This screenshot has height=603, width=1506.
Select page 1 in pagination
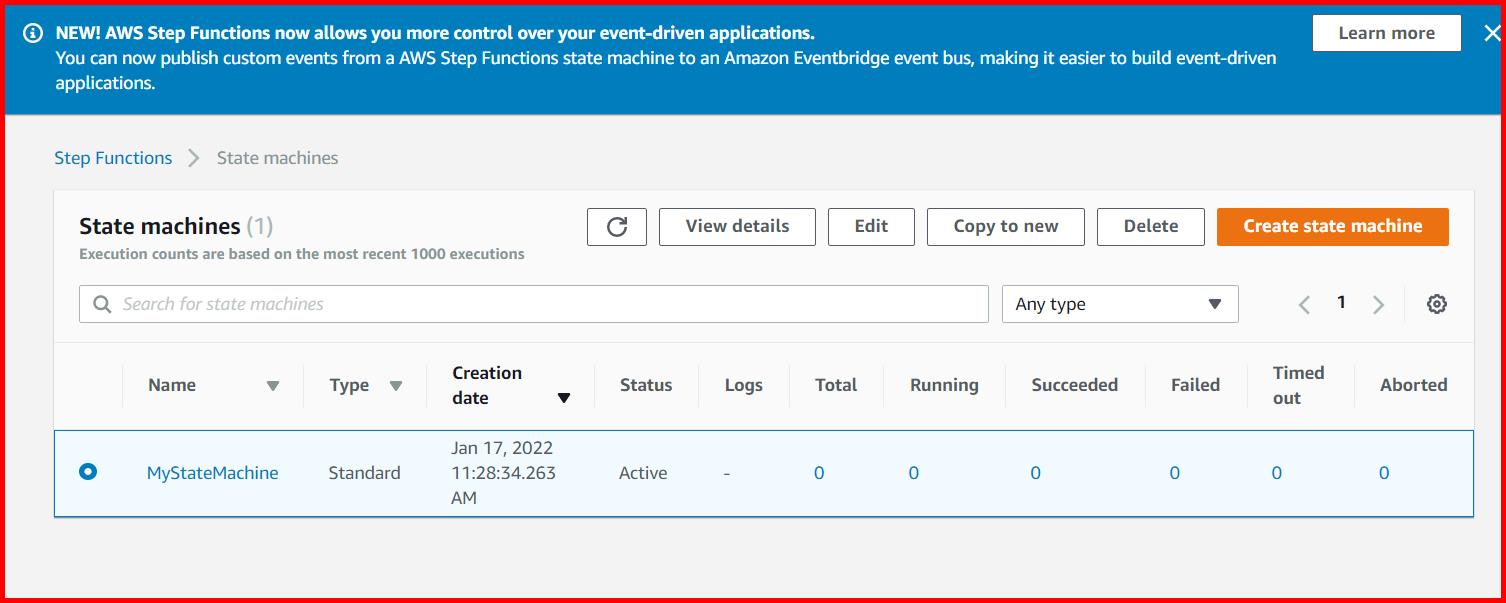[1341, 302]
